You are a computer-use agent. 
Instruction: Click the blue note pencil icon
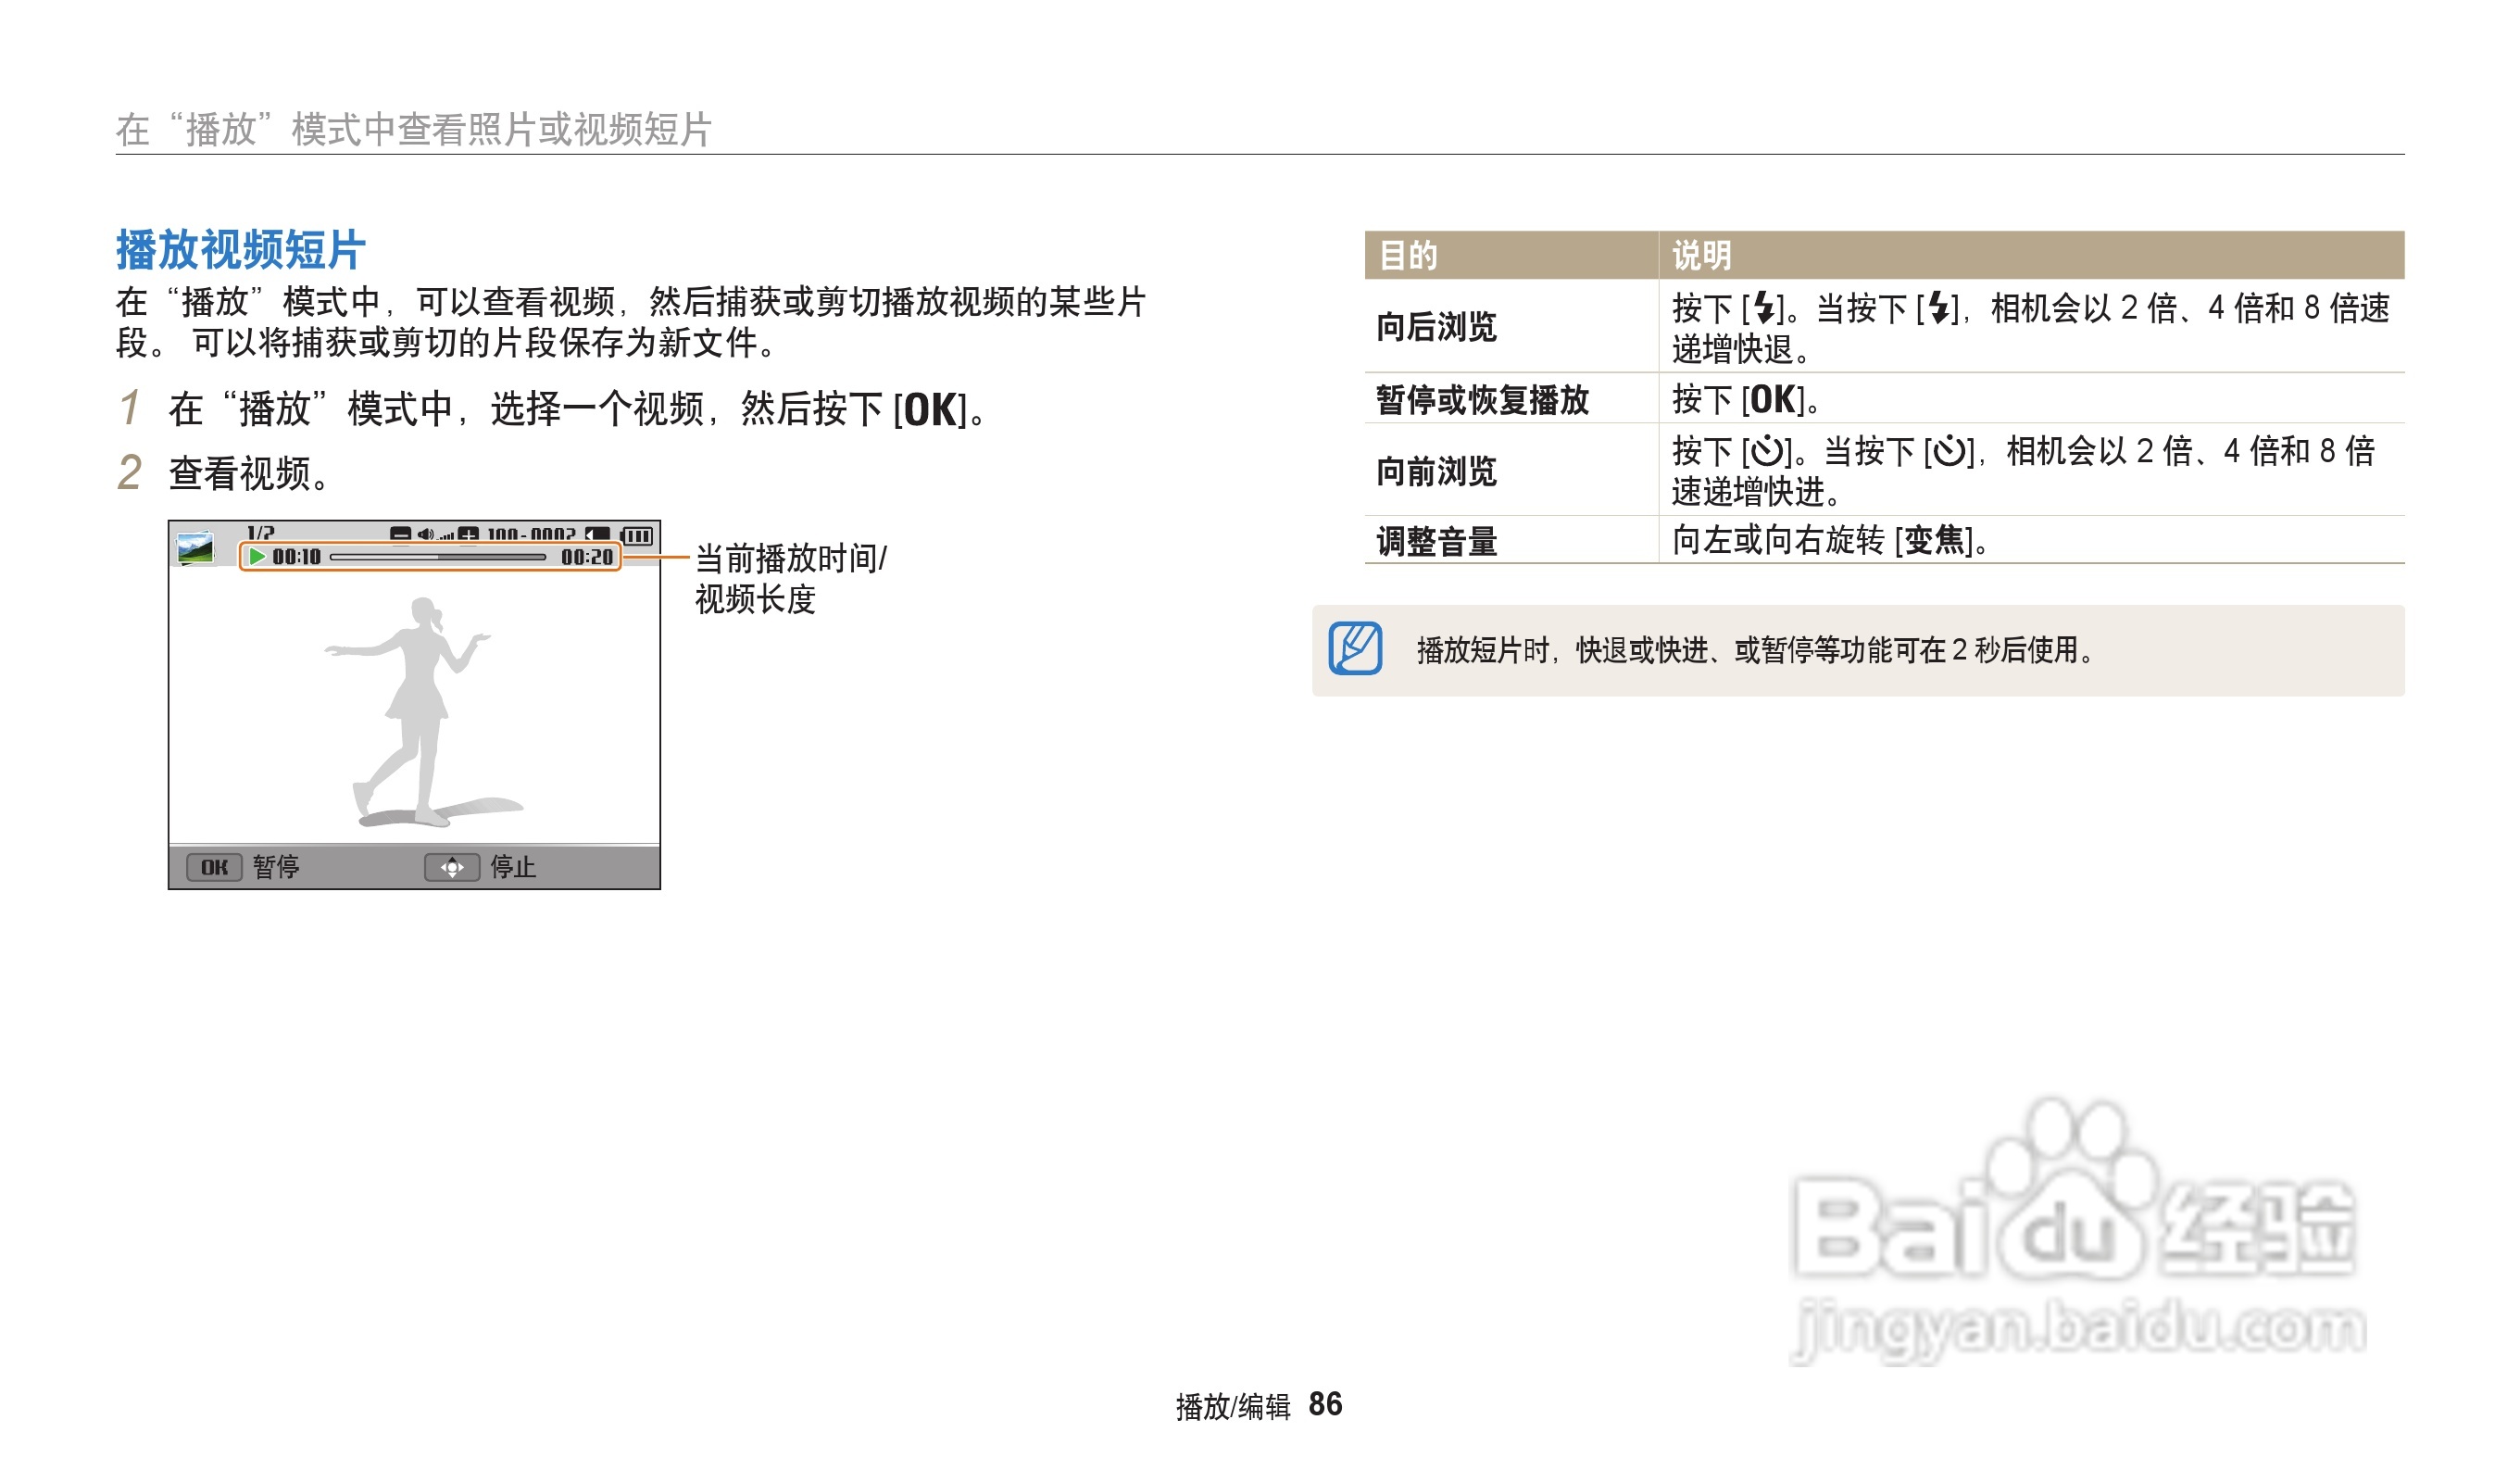click(1355, 649)
